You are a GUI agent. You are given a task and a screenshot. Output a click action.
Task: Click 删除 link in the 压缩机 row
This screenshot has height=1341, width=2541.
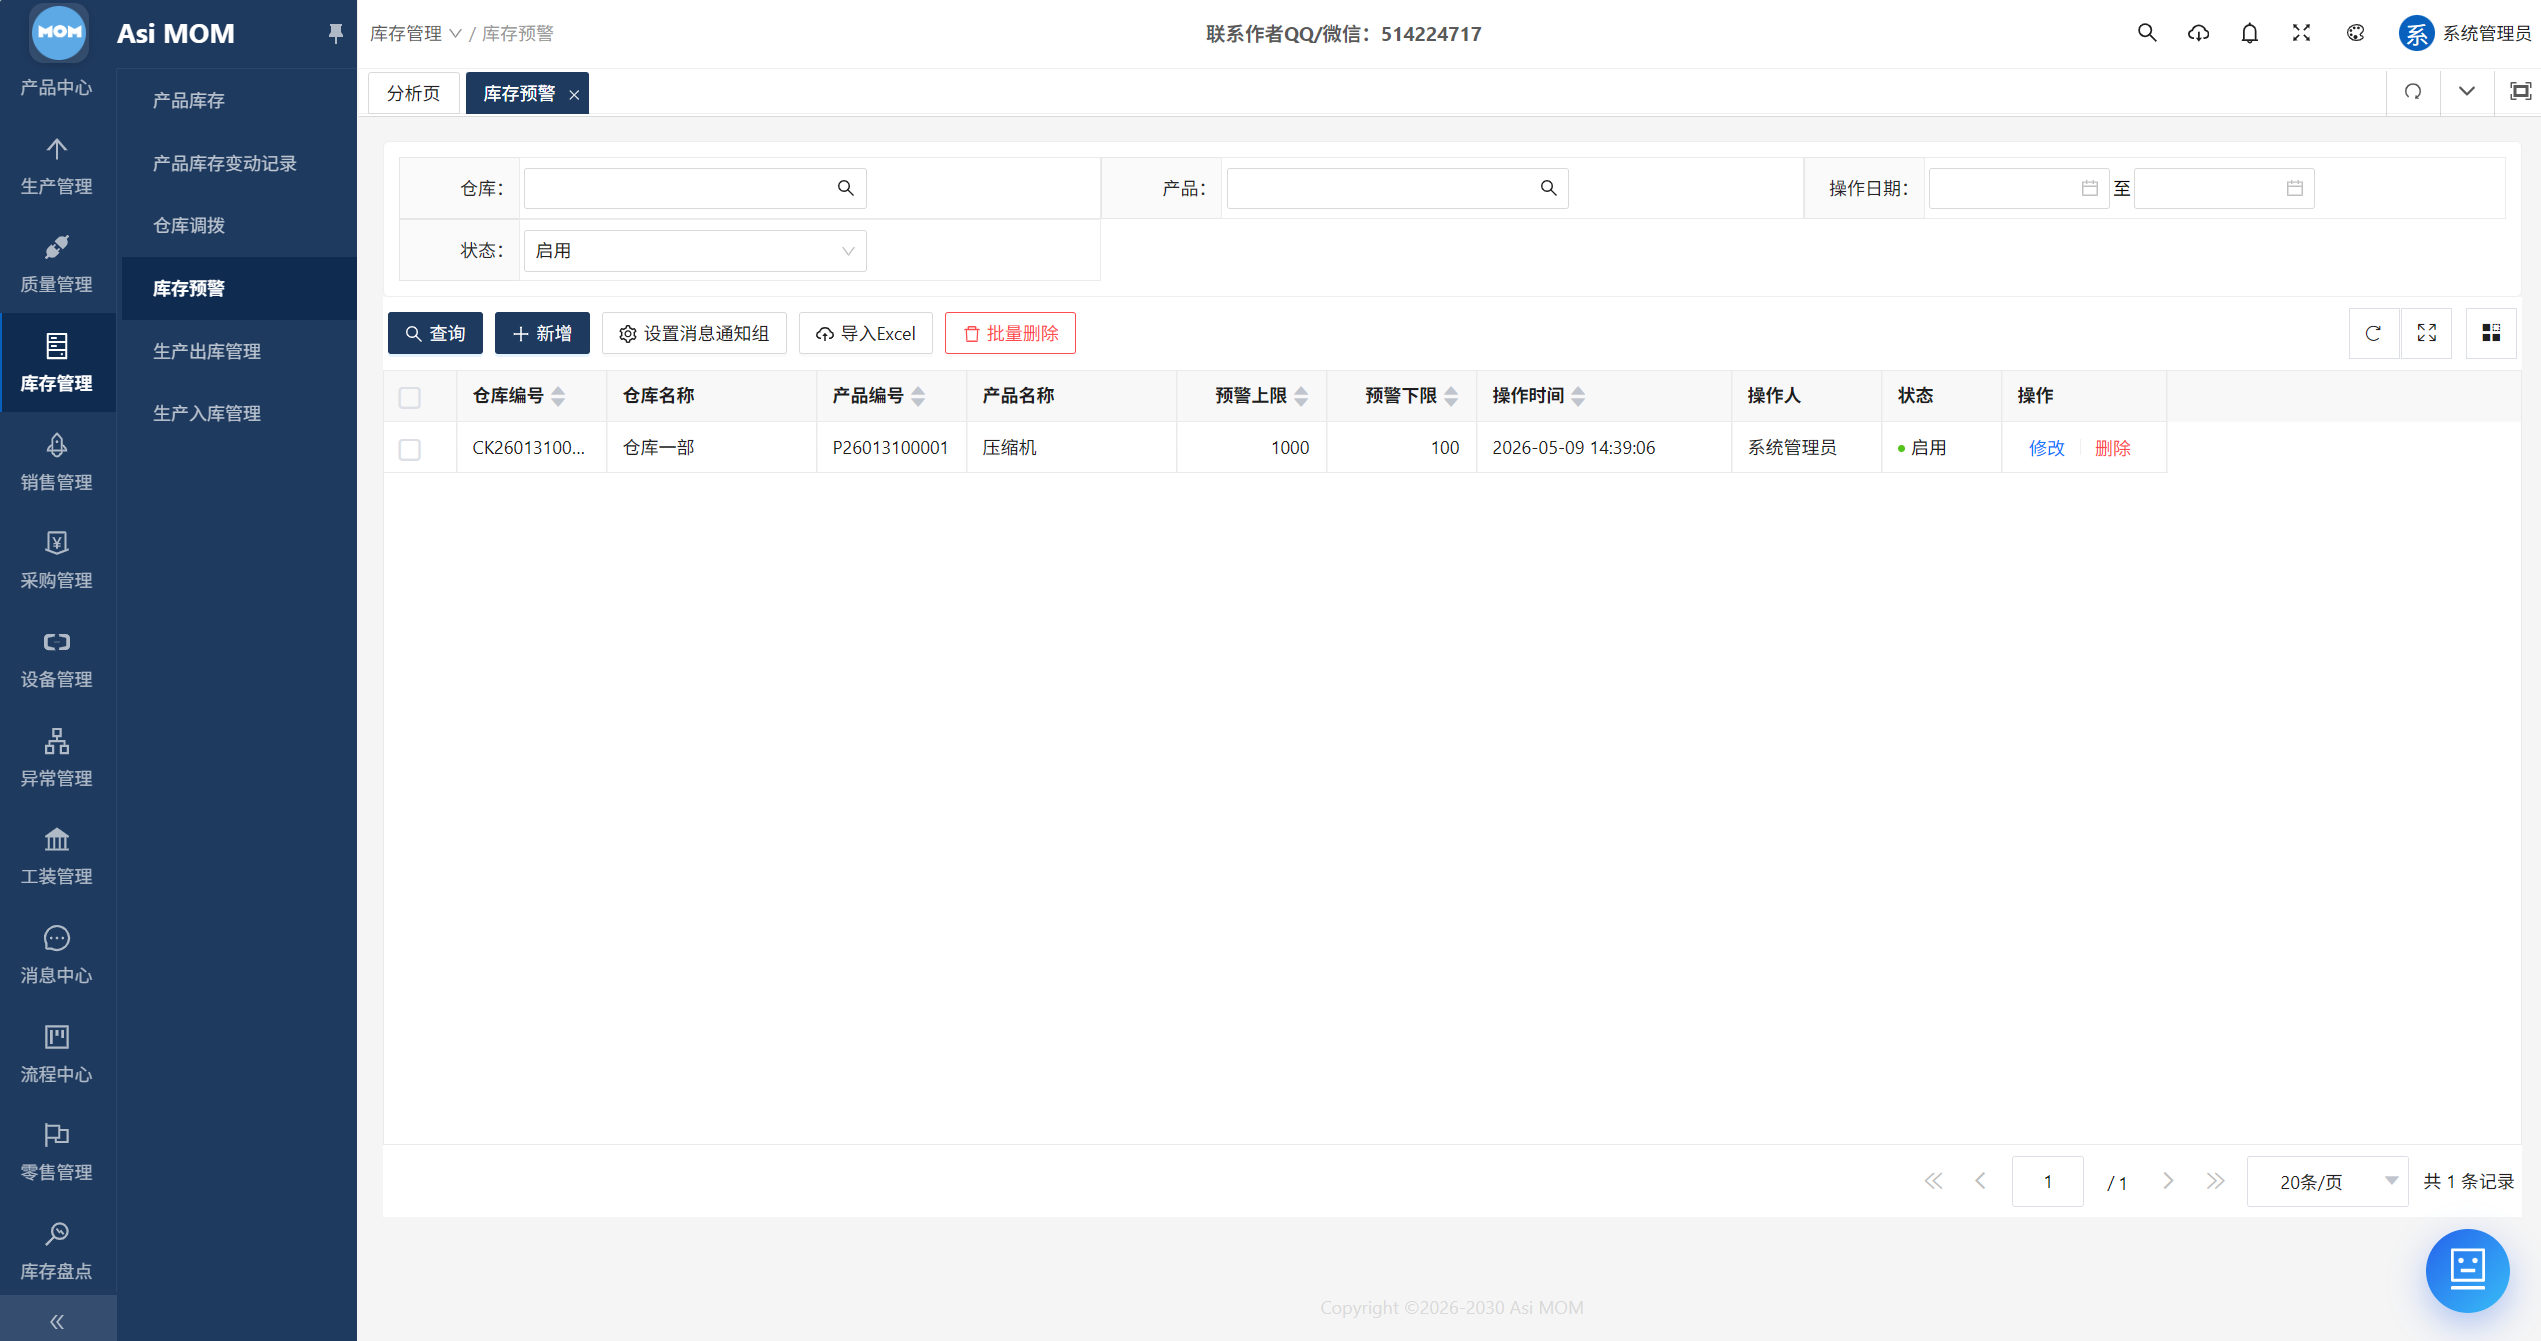2112,448
